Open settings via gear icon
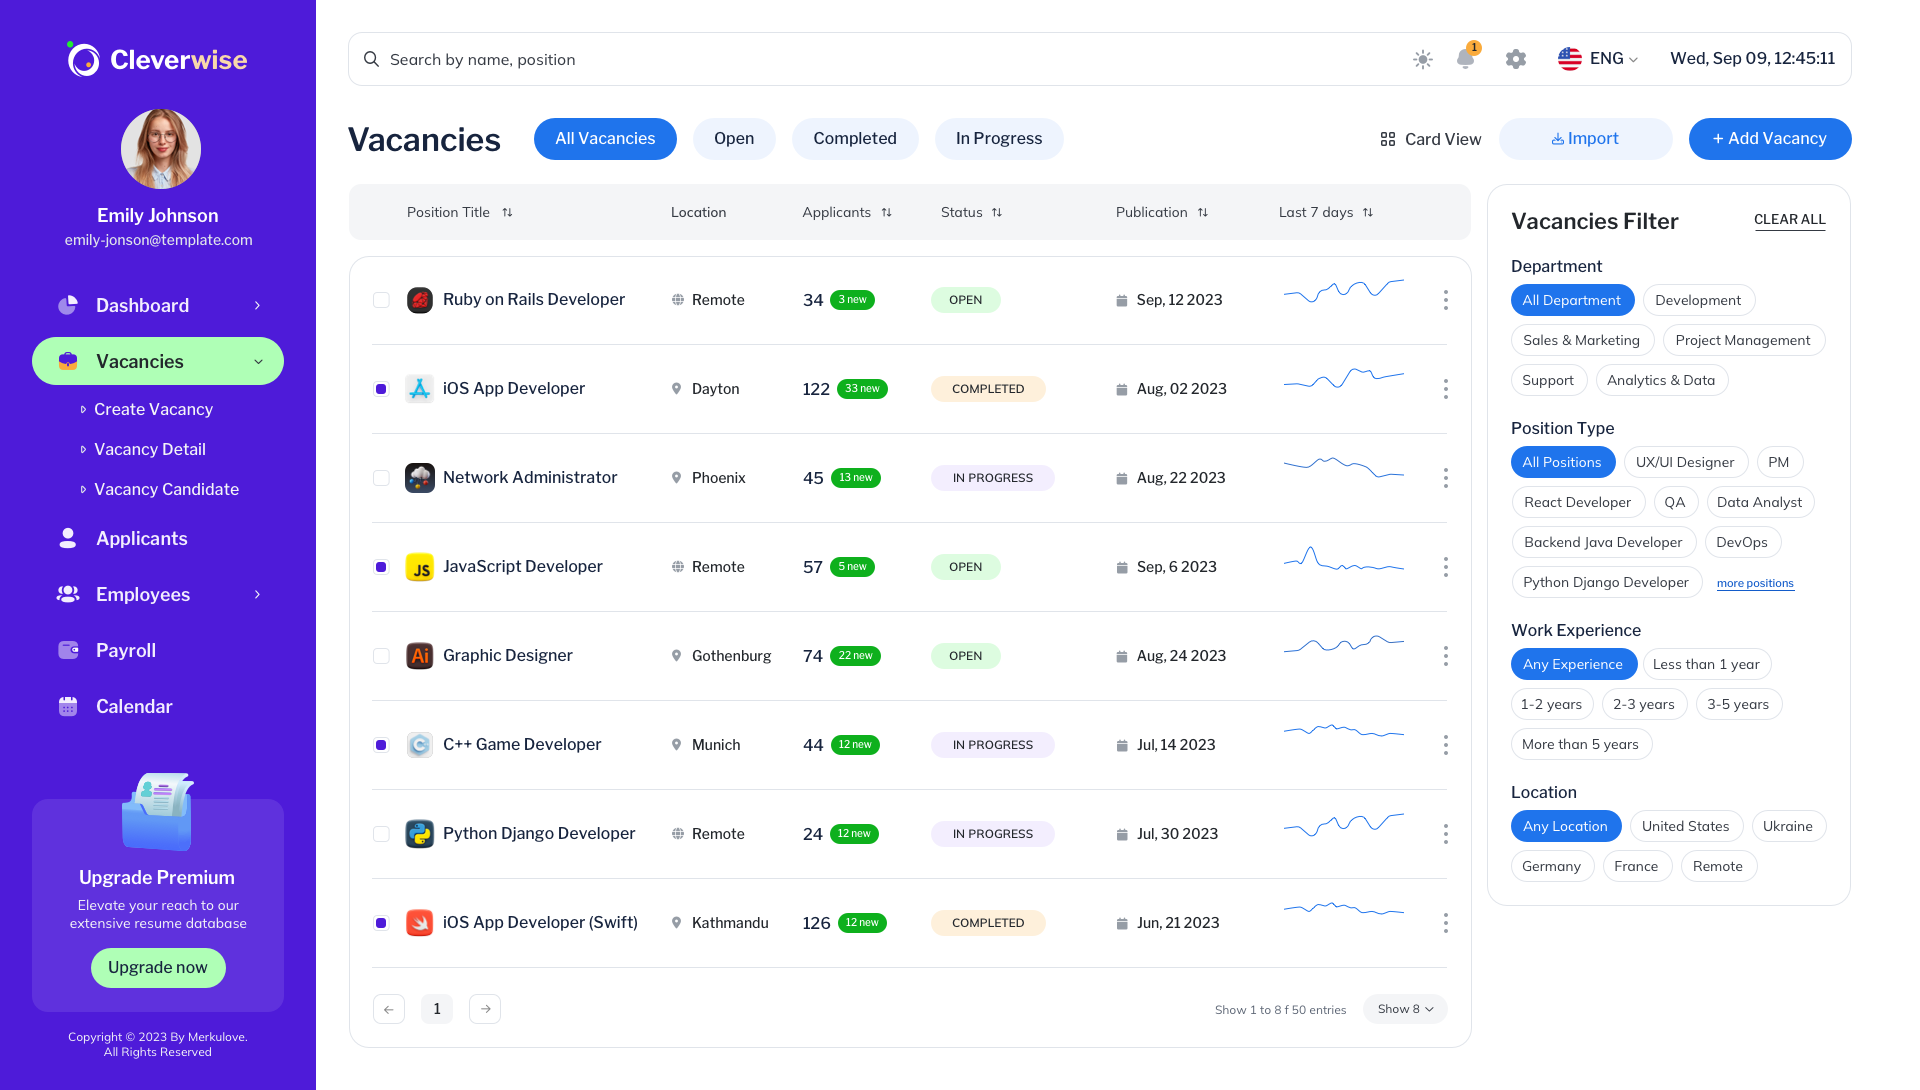The image size is (1920, 1090). pos(1515,59)
